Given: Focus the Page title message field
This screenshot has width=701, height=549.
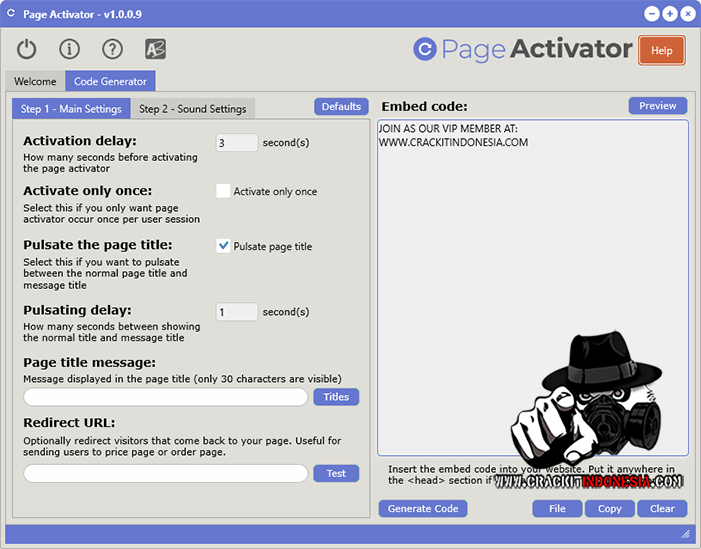Looking at the screenshot, I should pyautogui.click(x=166, y=397).
